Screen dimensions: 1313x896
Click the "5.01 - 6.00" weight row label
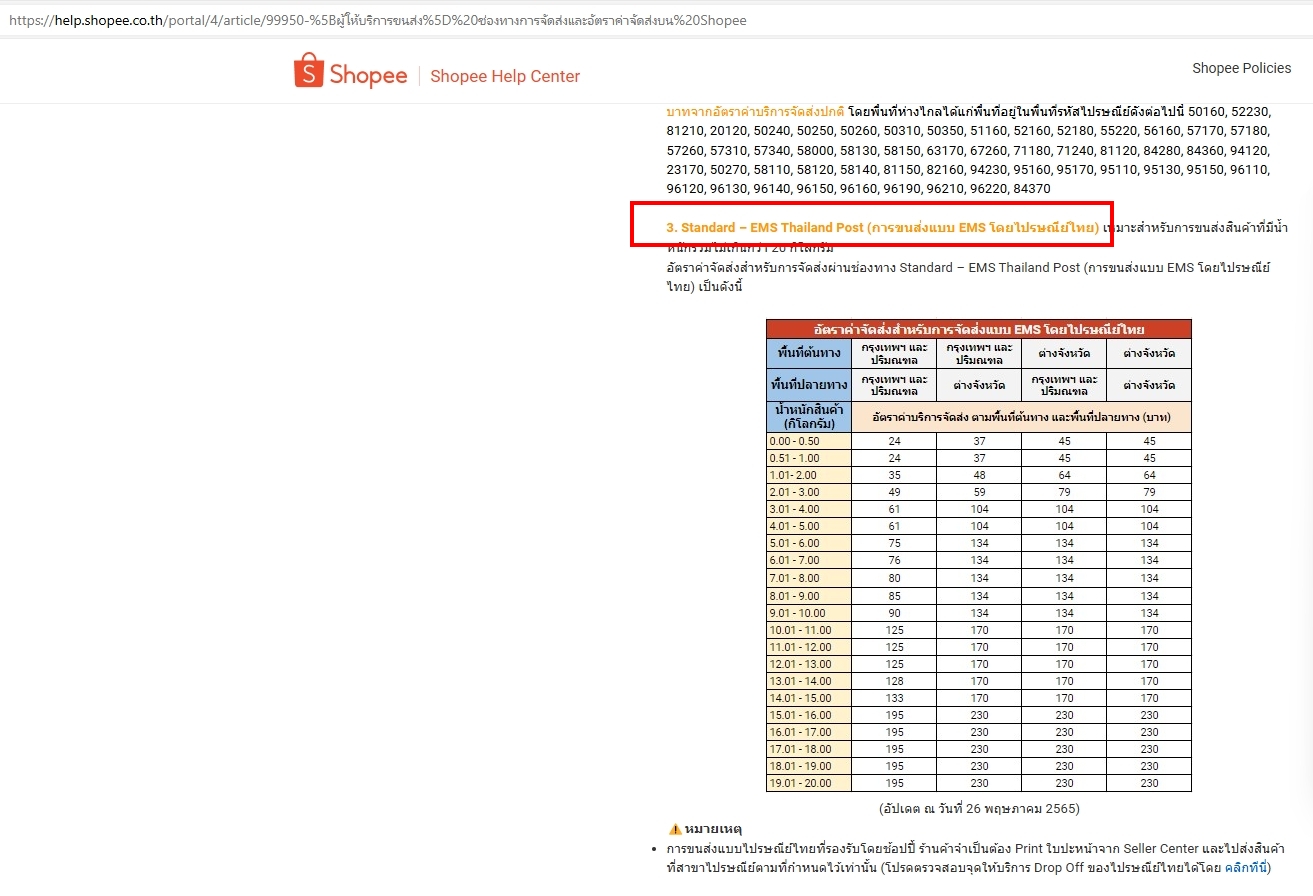coord(809,544)
